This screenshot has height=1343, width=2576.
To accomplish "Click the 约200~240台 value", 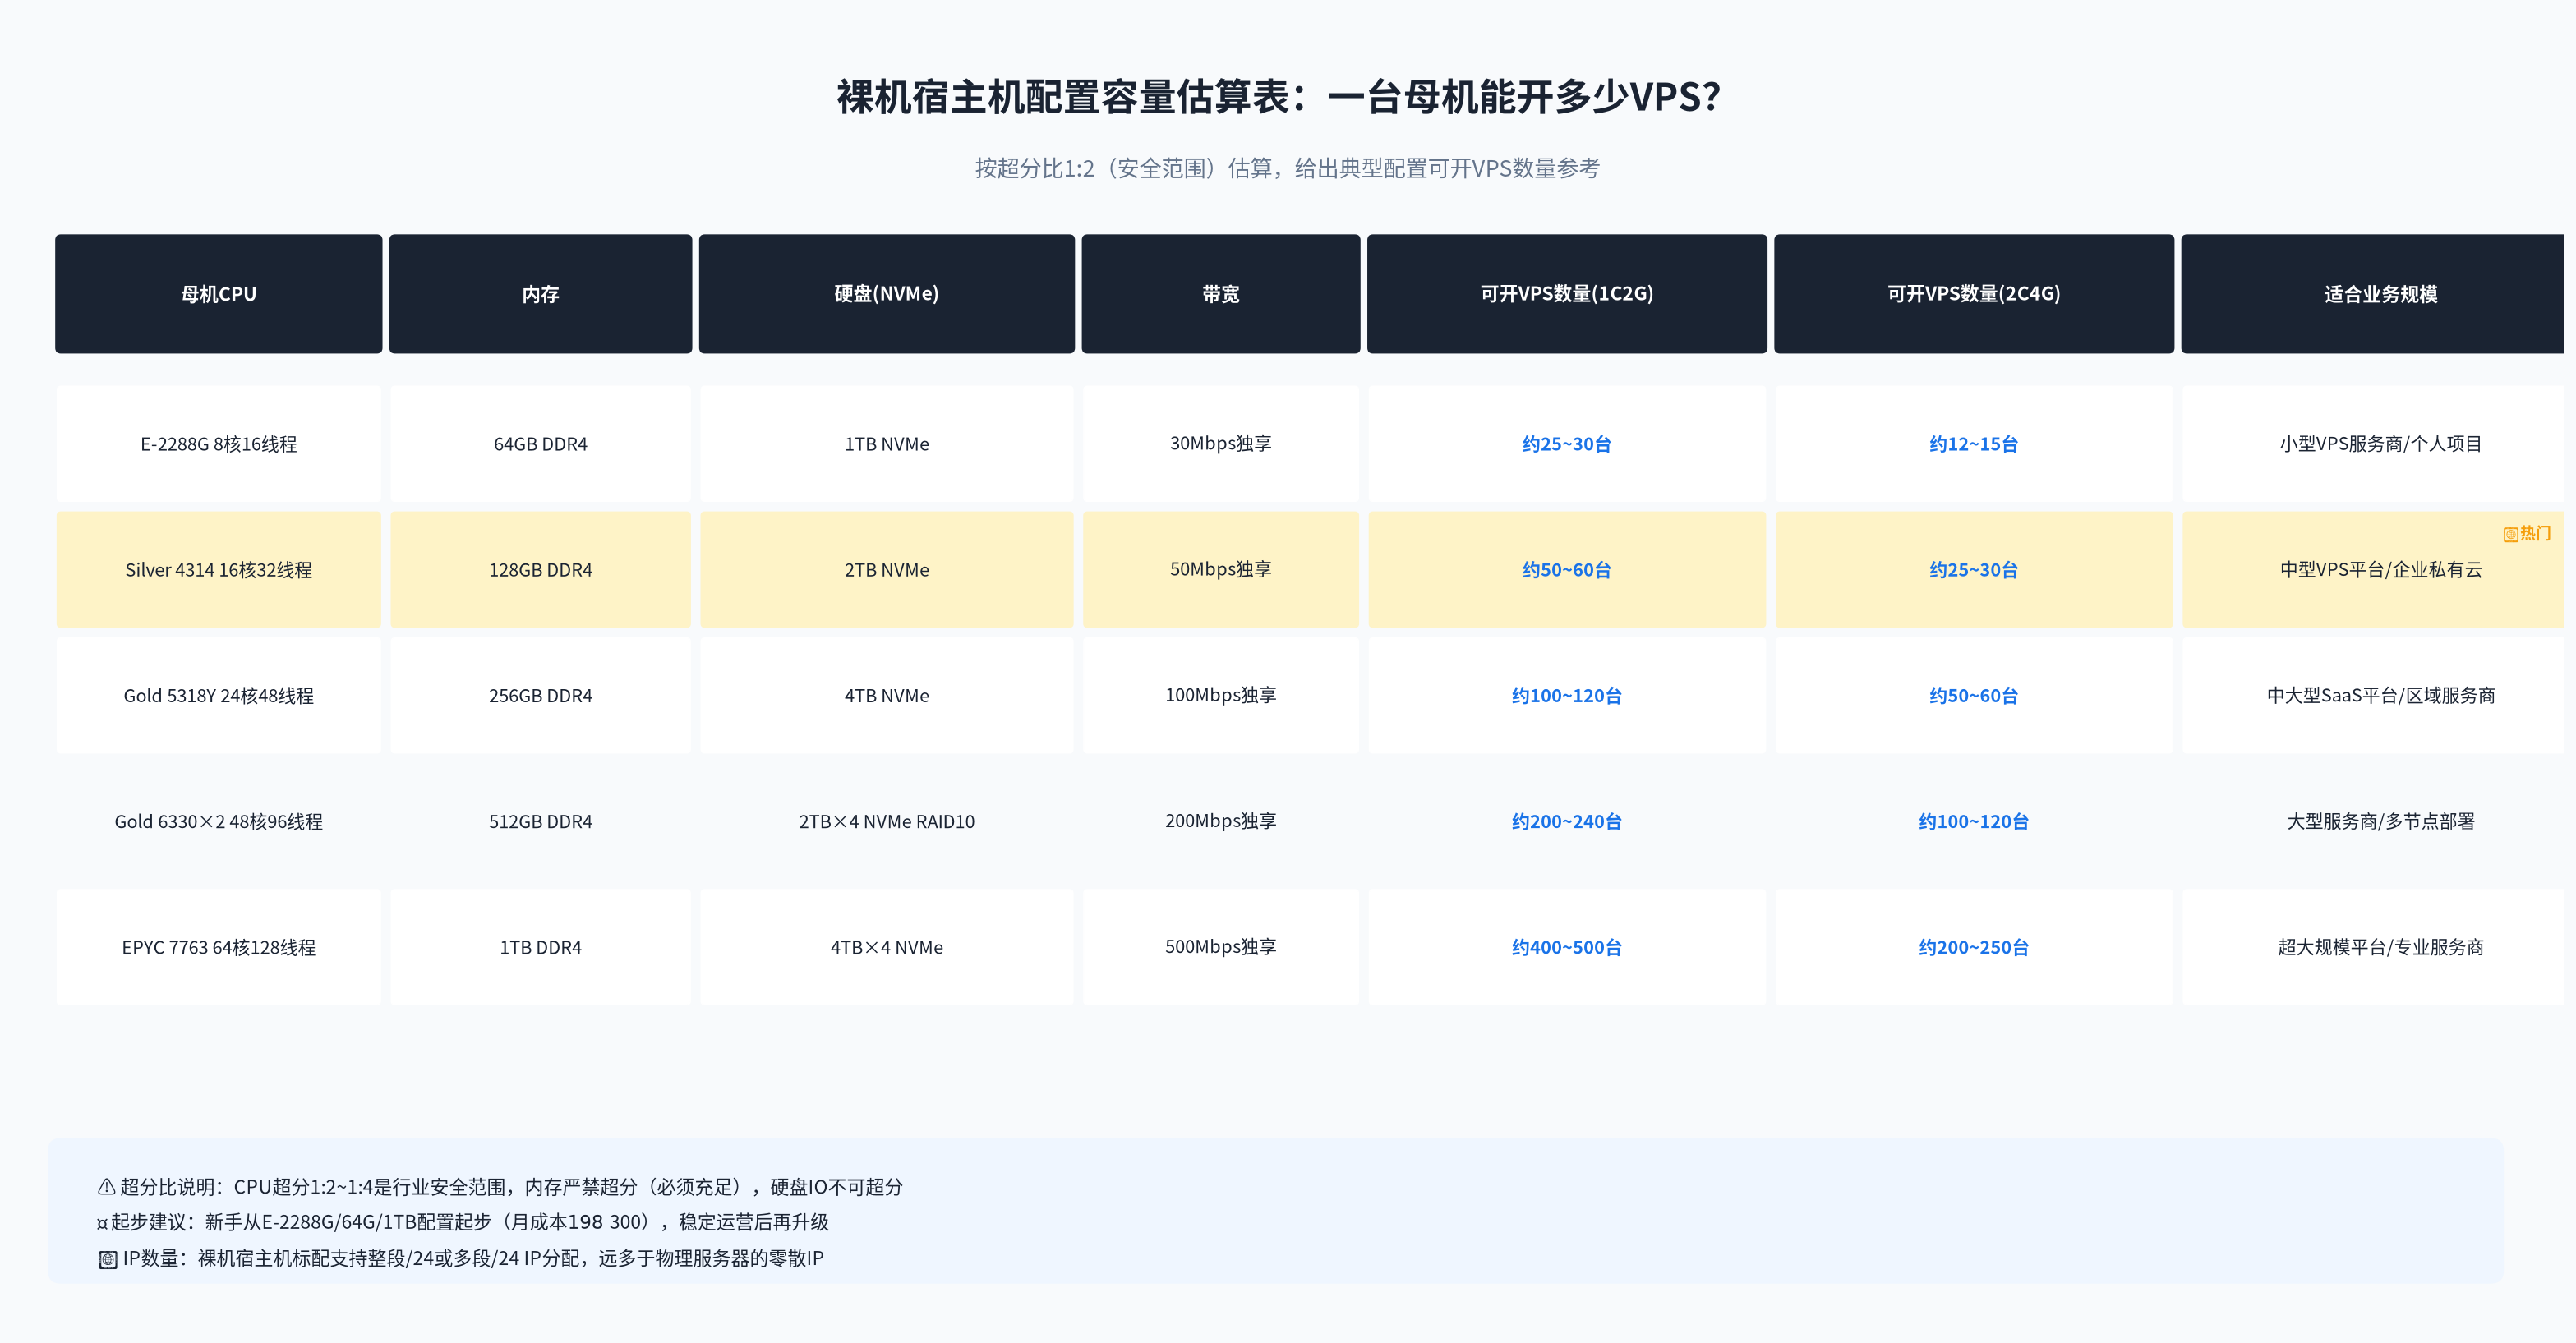I will tap(1566, 822).
